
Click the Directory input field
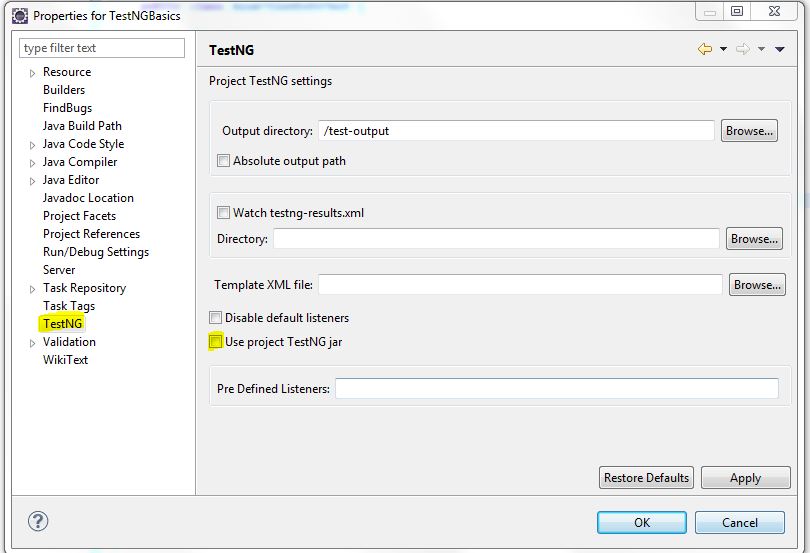point(496,239)
